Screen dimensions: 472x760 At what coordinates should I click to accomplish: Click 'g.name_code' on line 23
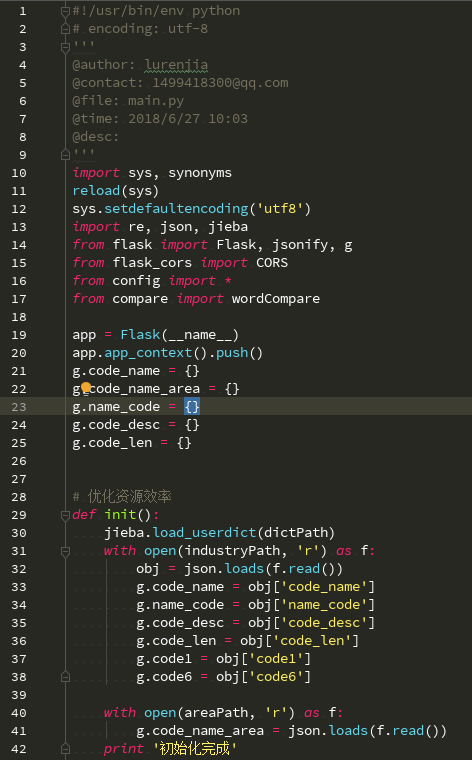click(116, 407)
